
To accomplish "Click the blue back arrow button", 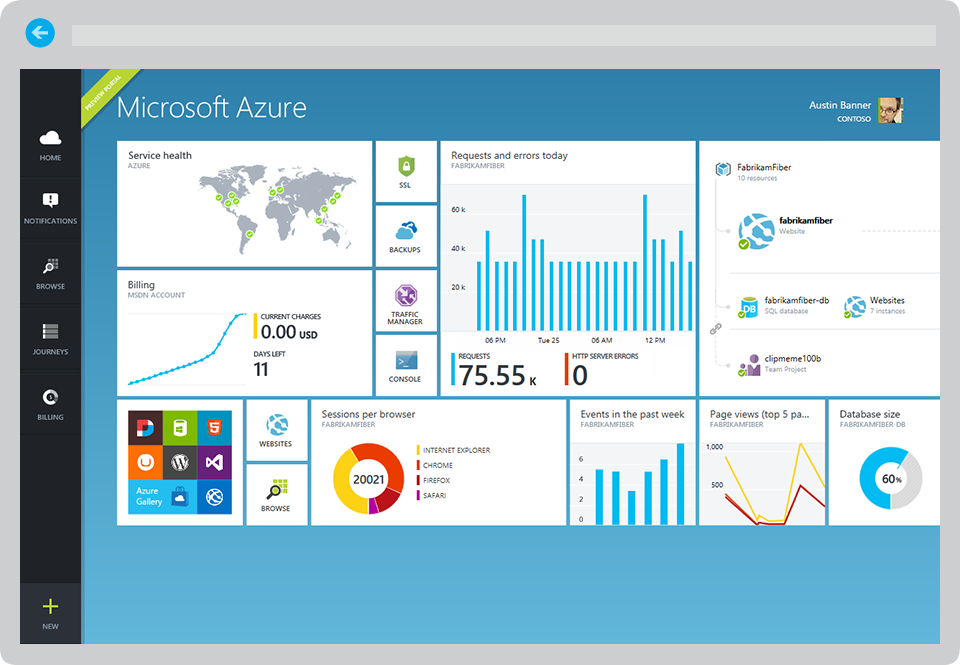I will pyautogui.click(x=40, y=34).
